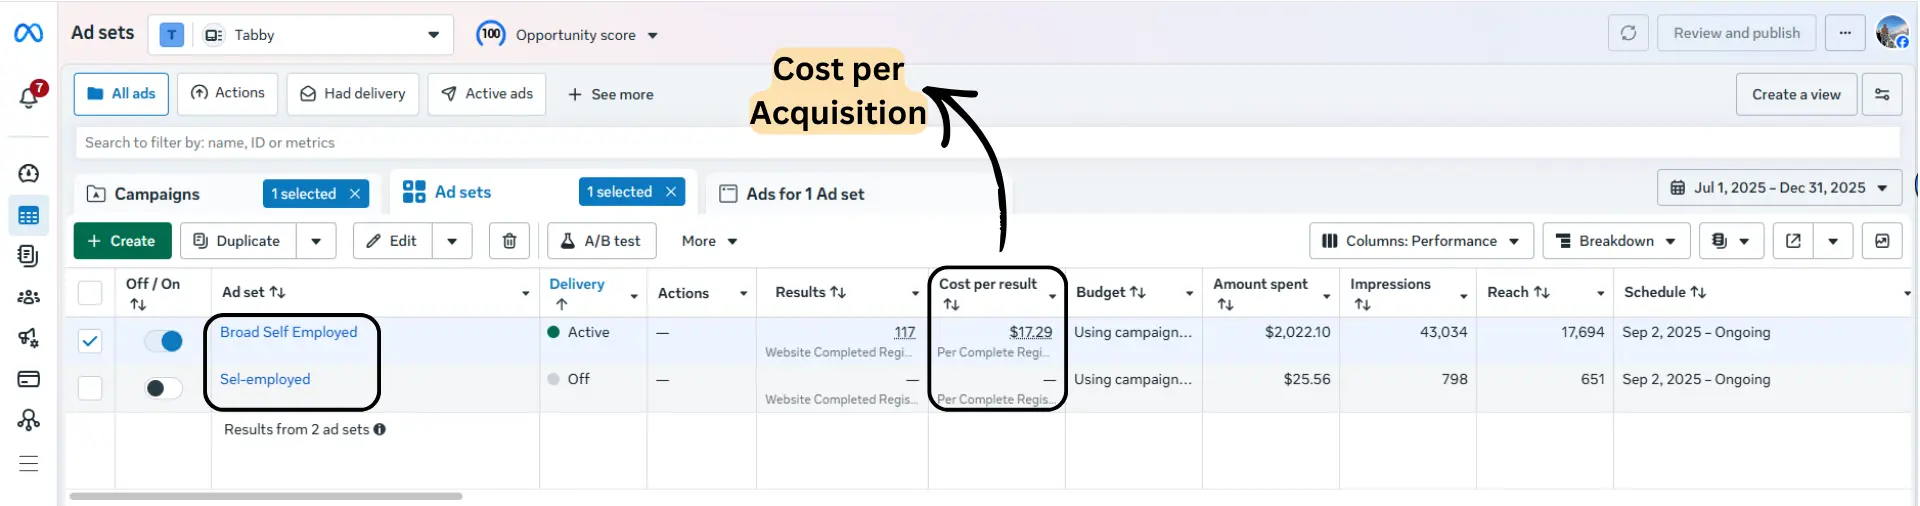
Task: Expand the More menu
Action: 710,241
